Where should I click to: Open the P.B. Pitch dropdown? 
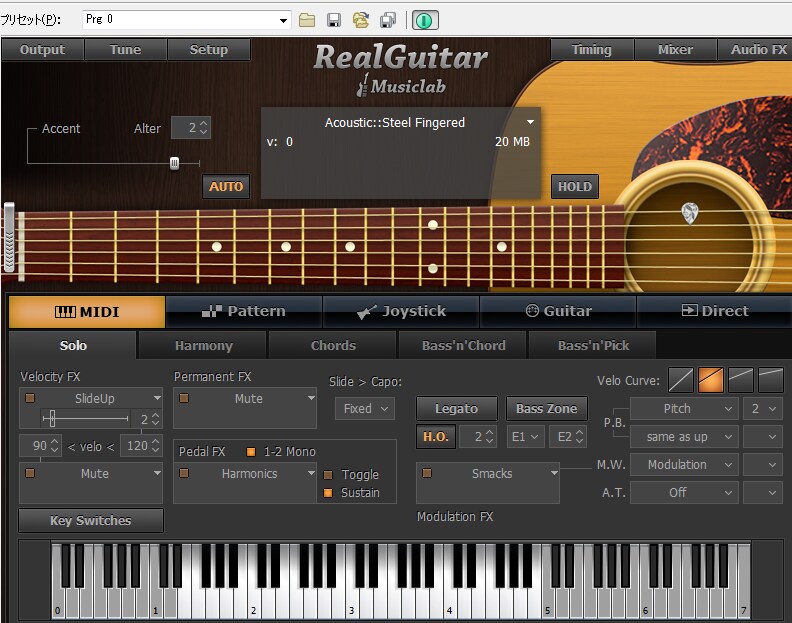(x=684, y=408)
